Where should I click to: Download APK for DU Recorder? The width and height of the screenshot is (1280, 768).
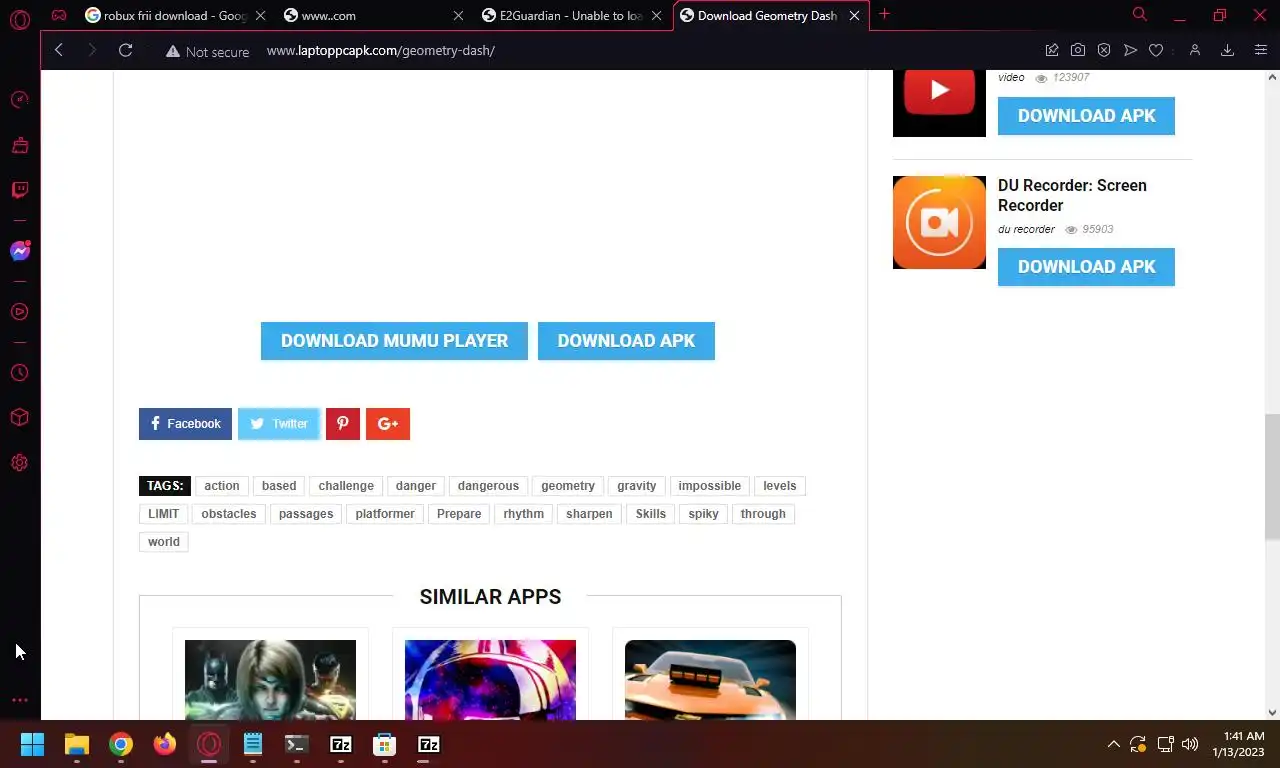1086,267
